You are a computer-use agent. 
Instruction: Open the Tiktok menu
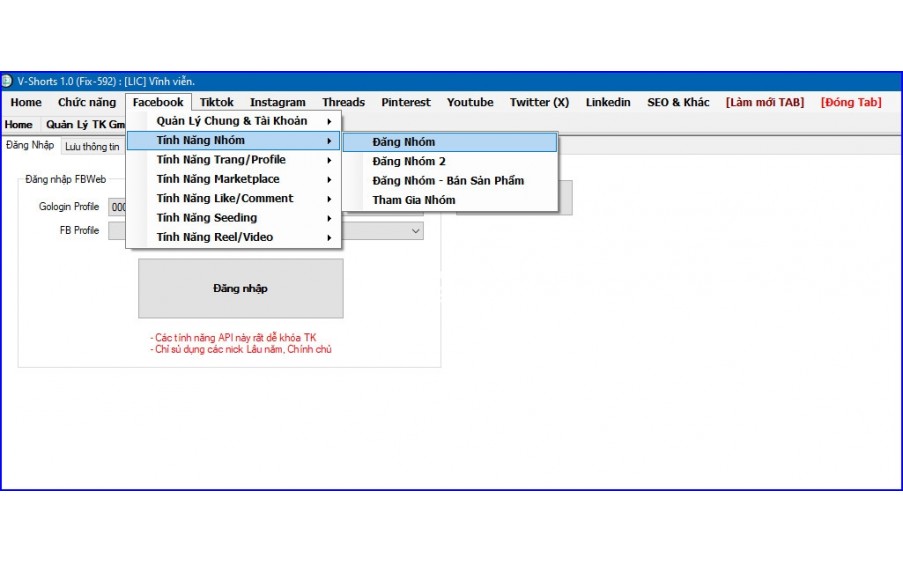[x=217, y=102]
